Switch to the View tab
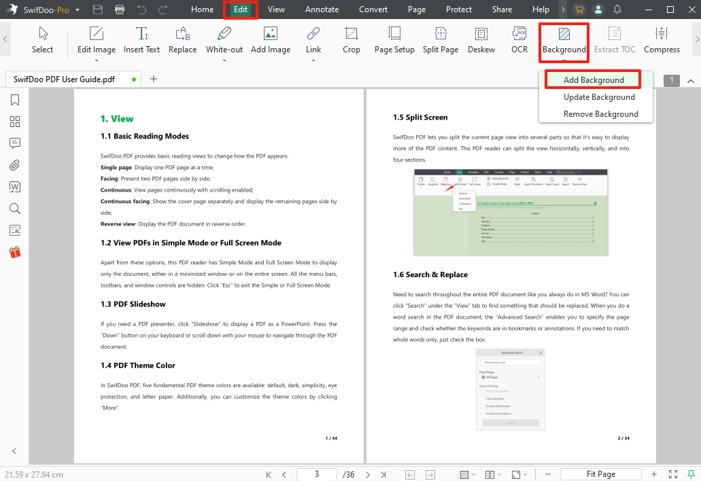Viewport: 701px width, 481px height. click(276, 9)
